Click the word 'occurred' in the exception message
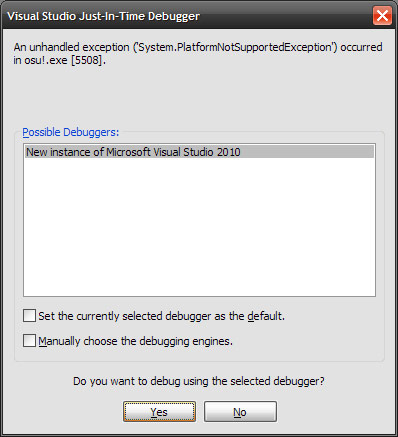 (361, 47)
